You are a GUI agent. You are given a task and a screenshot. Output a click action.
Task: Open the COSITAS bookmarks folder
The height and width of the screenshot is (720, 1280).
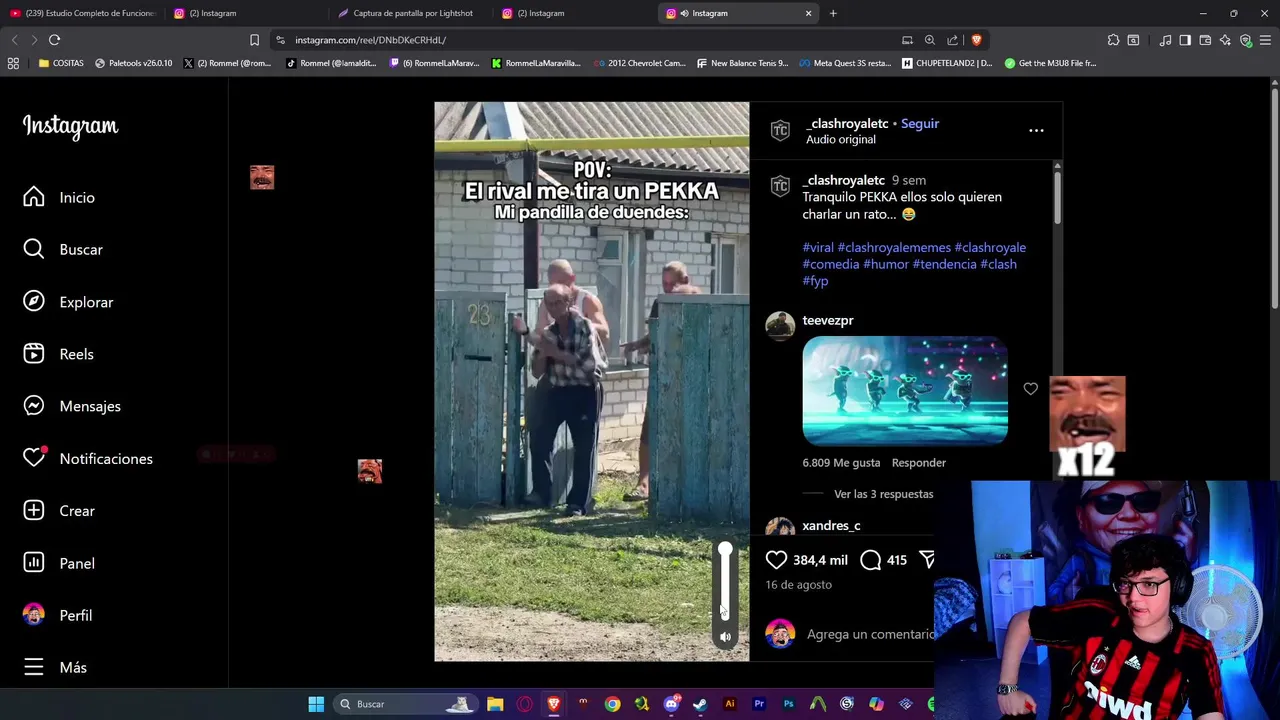pyautogui.click(x=61, y=63)
